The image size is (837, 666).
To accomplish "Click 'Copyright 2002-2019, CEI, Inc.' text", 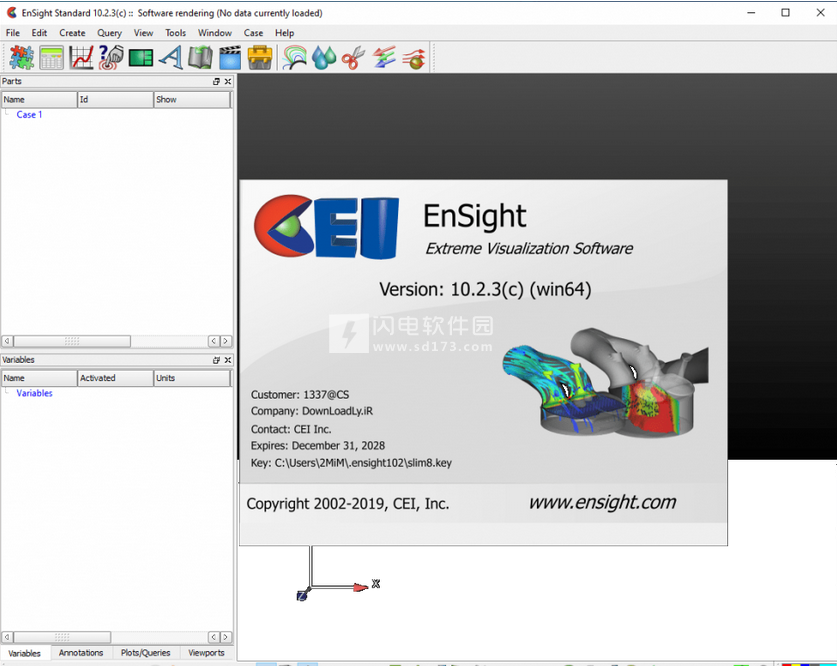I will [x=348, y=504].
